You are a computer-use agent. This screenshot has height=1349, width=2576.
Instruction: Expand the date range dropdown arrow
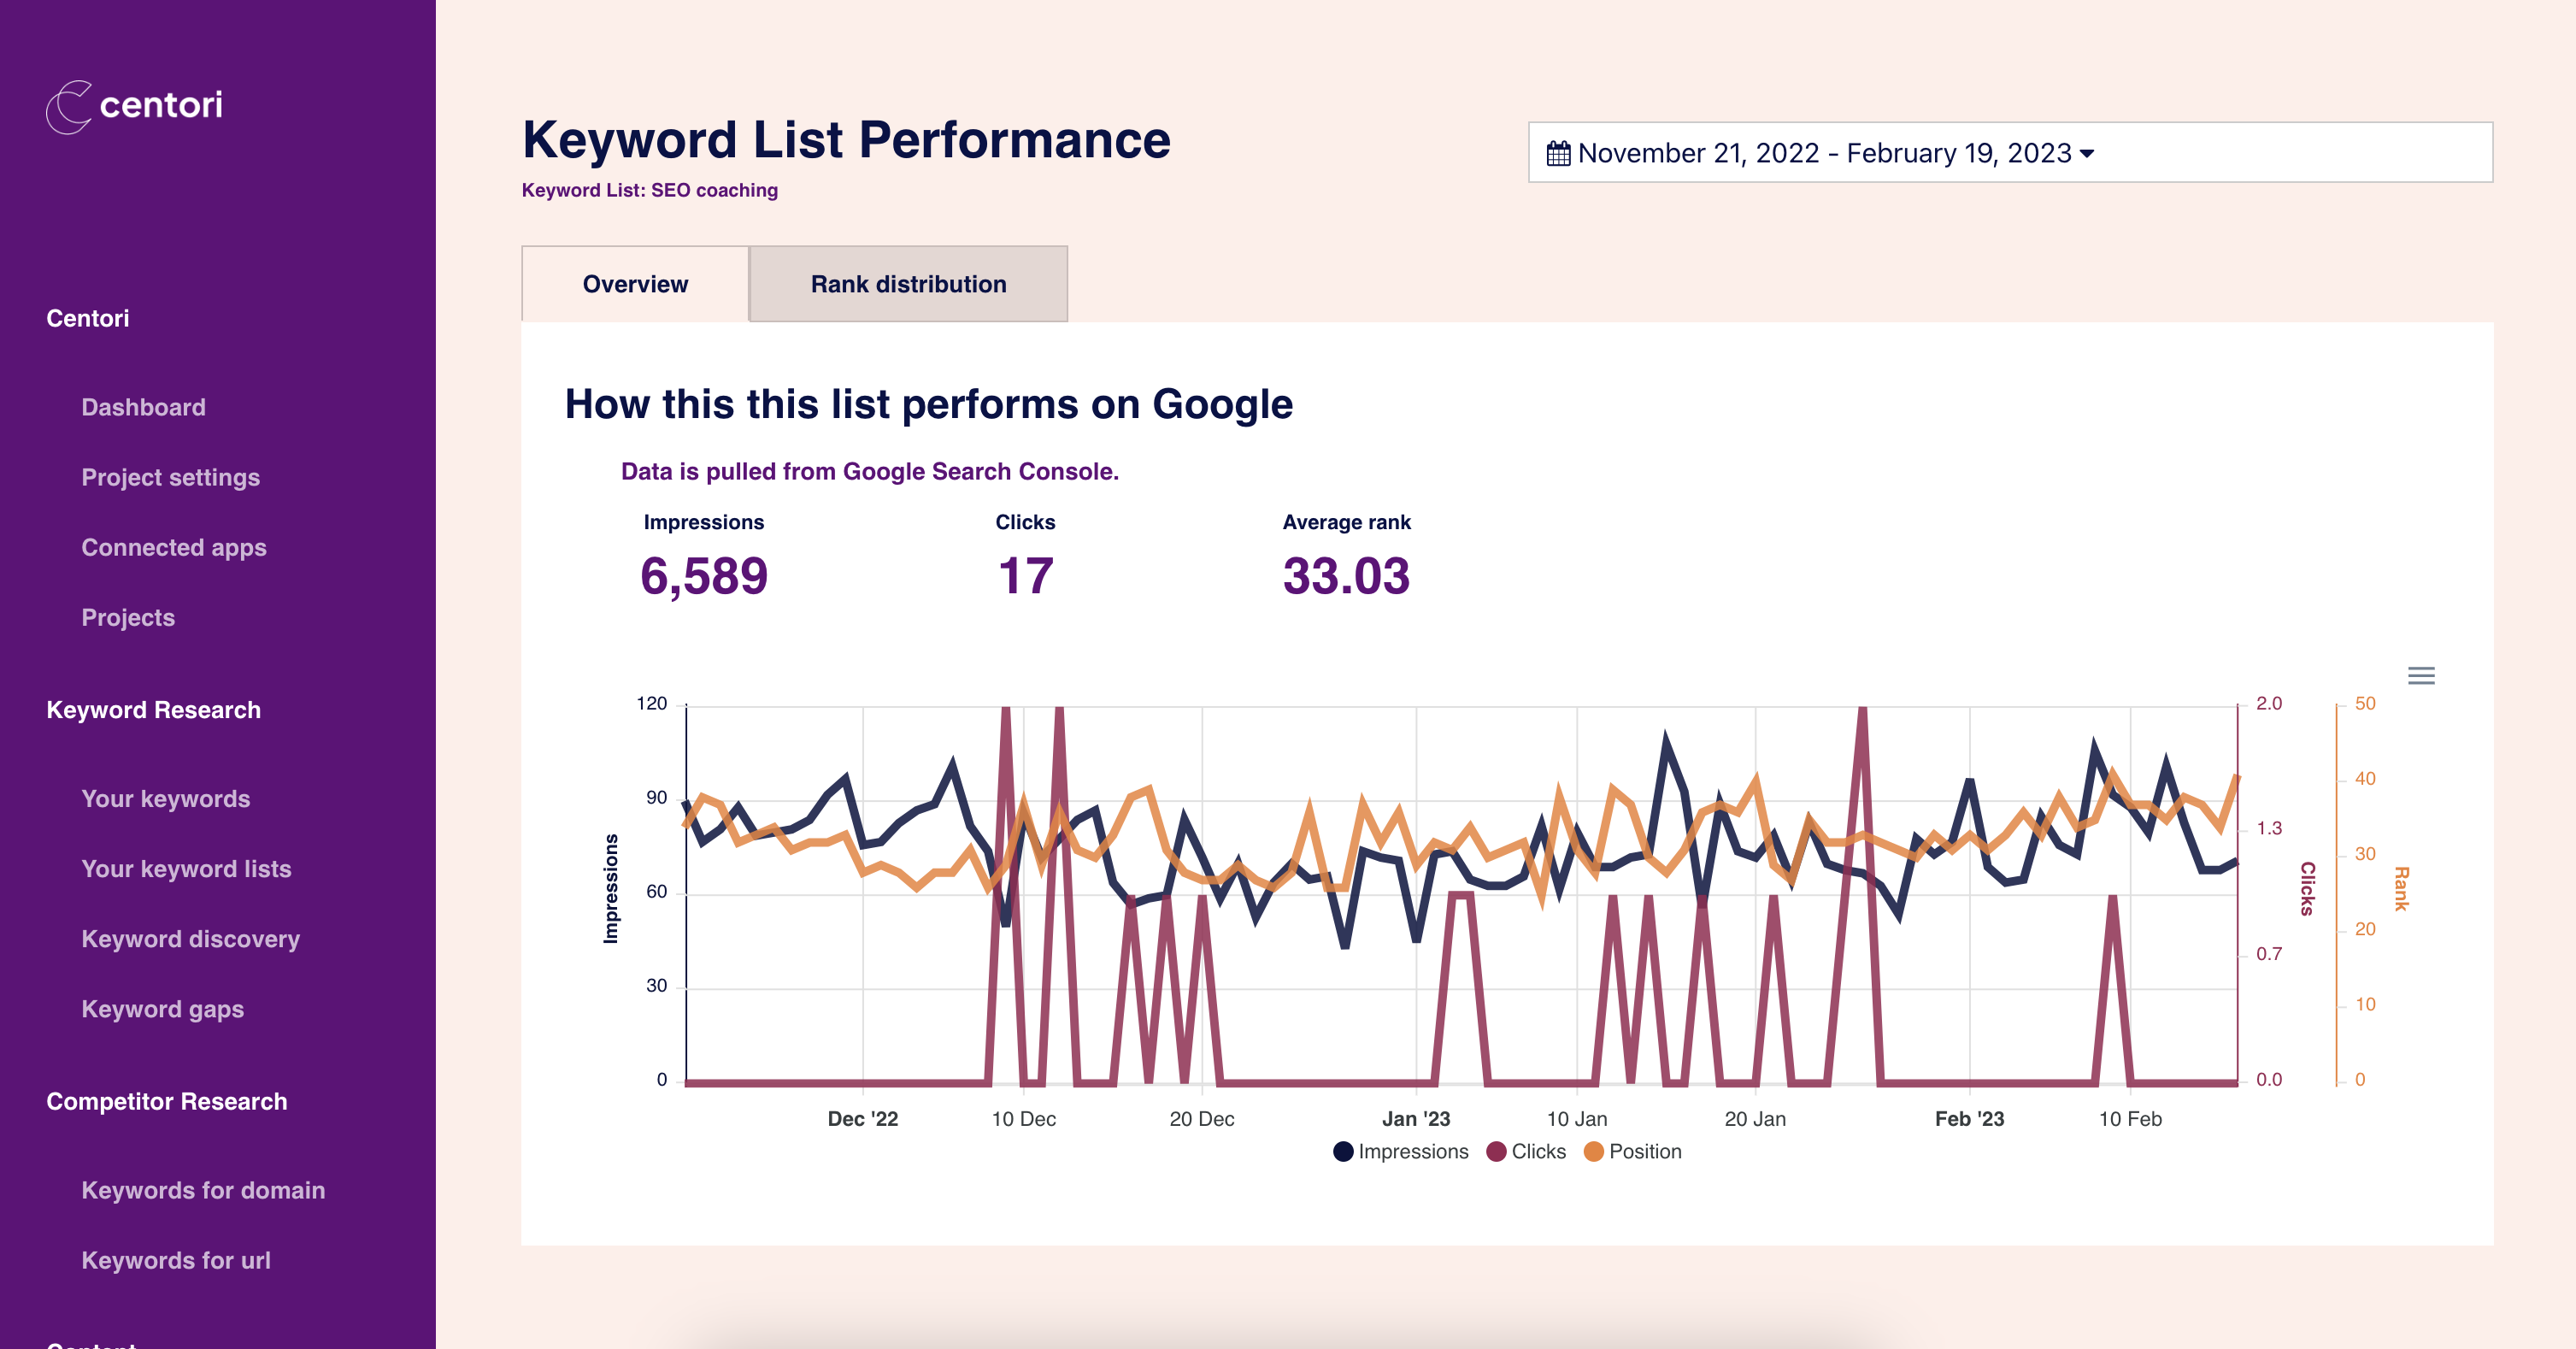pyautogui.click(x=2087, y=154)
